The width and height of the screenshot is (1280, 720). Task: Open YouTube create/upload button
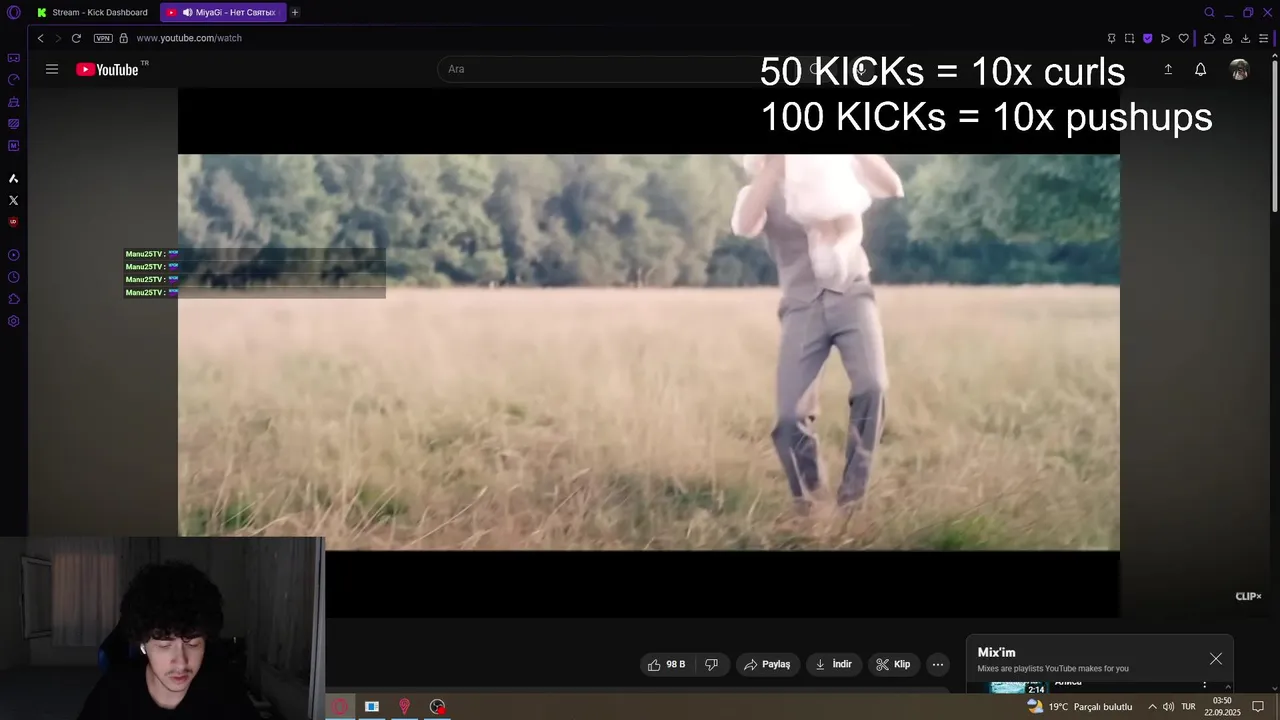1167,69
